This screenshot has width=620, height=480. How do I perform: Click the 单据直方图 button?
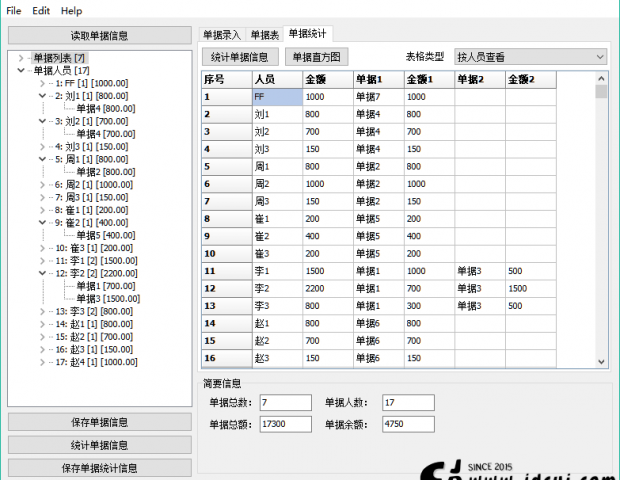tap(316, 57)
